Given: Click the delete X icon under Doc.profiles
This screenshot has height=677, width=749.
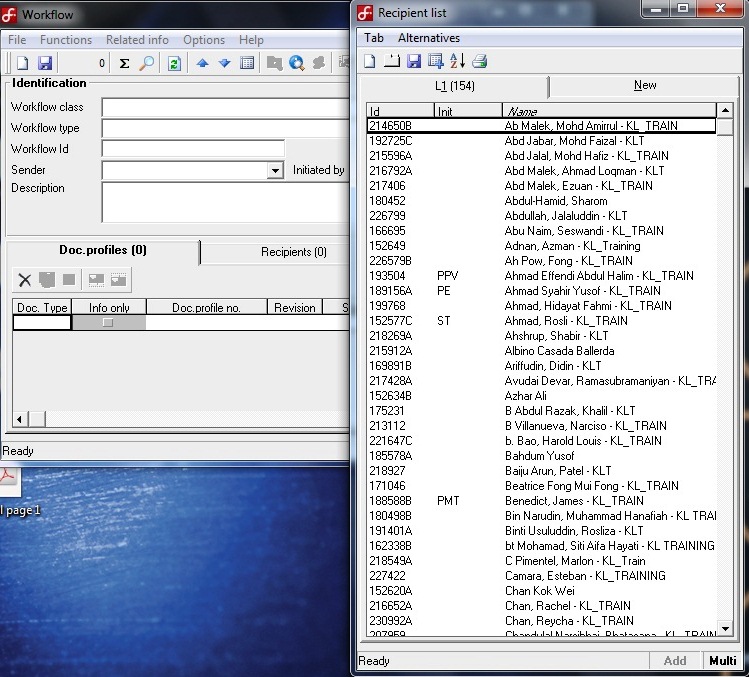Looking at the screenshot, I should point(25,280).
